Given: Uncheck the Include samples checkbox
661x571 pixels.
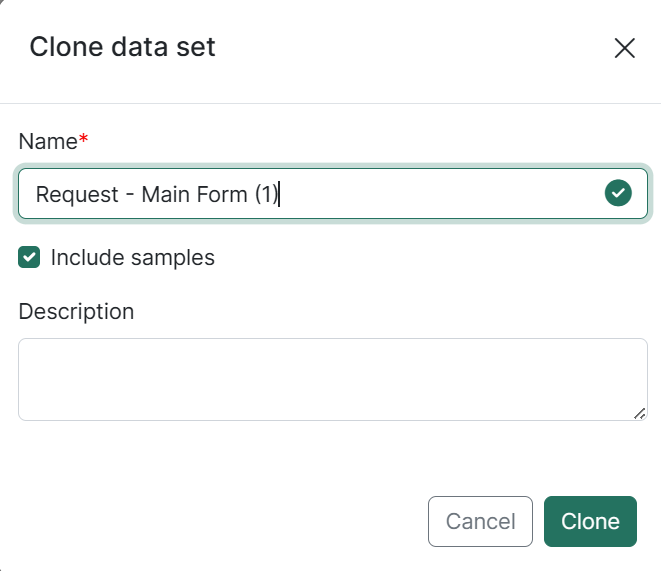Looking at the screenshot, I should tap(29, 257).
